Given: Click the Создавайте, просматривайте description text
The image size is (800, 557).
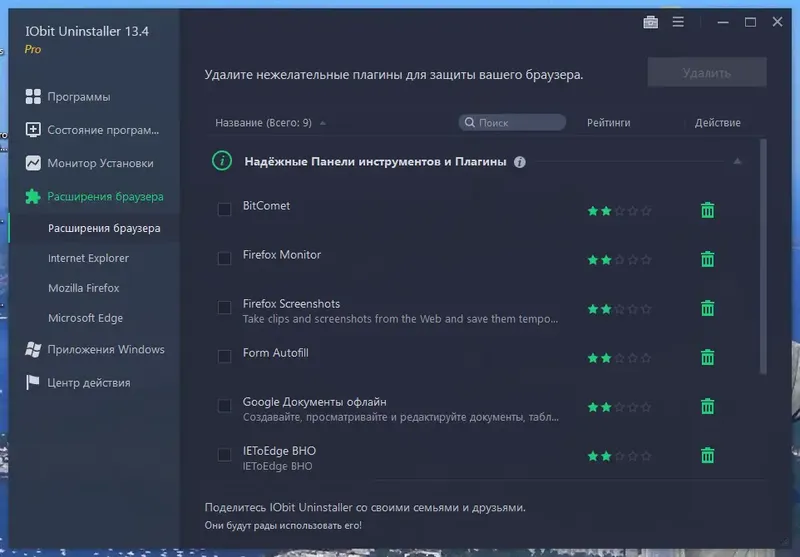Looking at the screenshot, I should [x=401, y=417].
